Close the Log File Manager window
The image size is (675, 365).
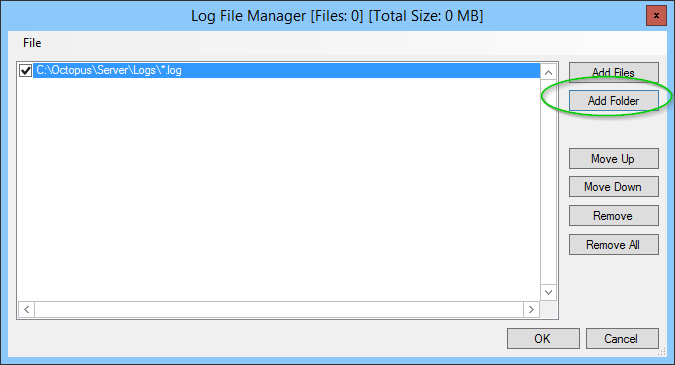[656, 16]
